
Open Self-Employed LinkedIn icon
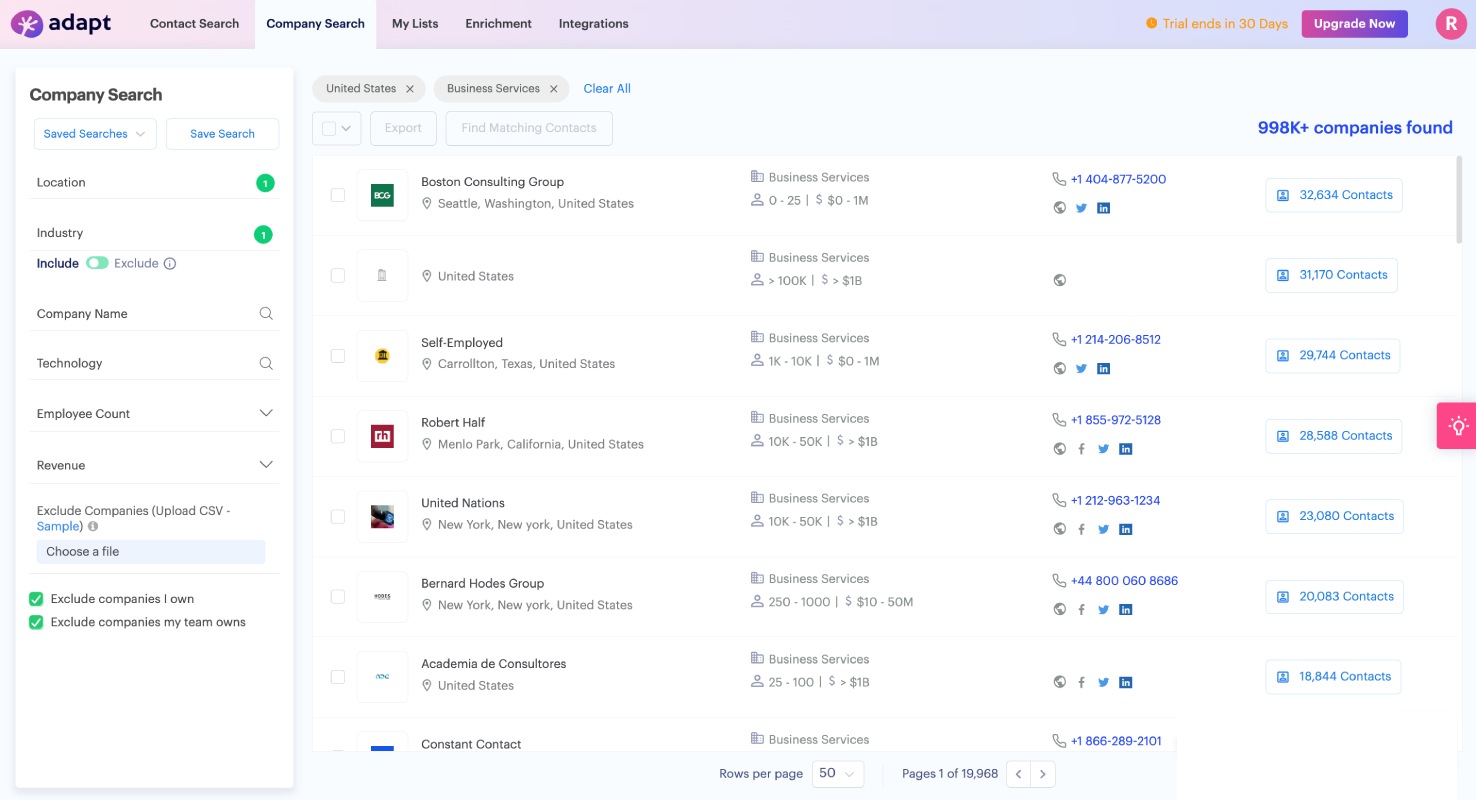click(1104, 369)
